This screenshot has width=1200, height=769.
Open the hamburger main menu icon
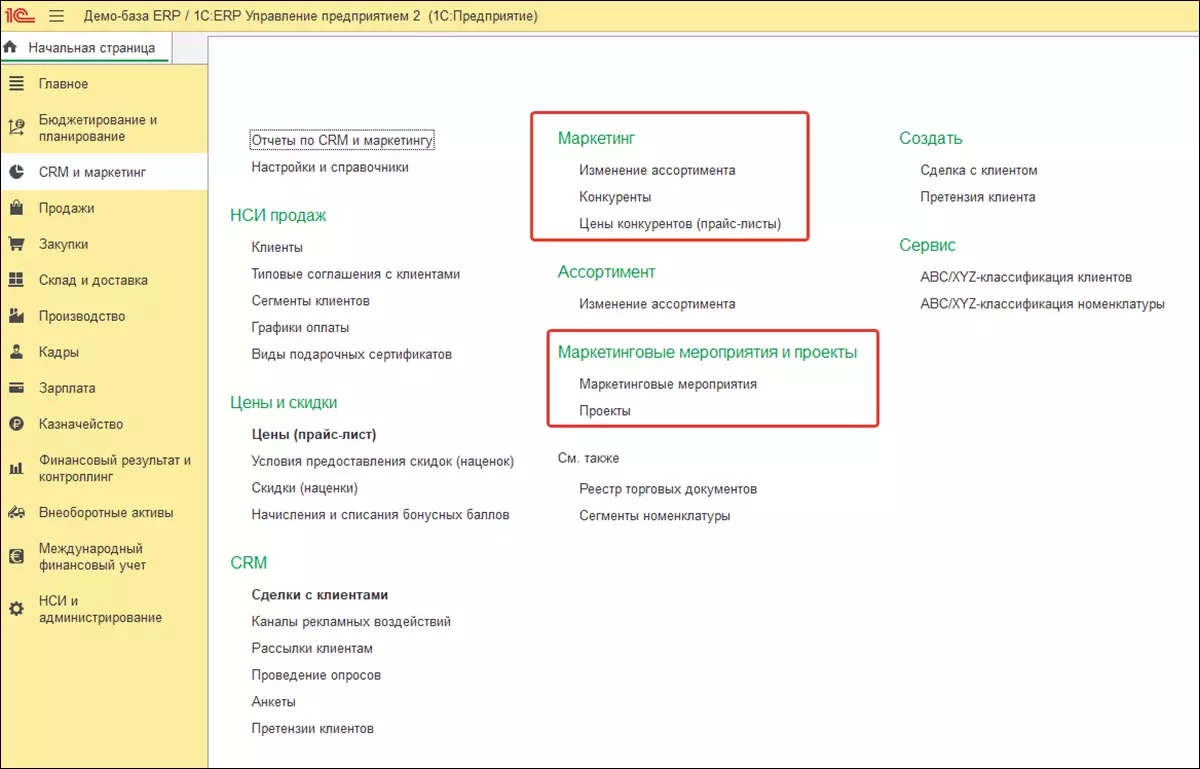point(56,16)
